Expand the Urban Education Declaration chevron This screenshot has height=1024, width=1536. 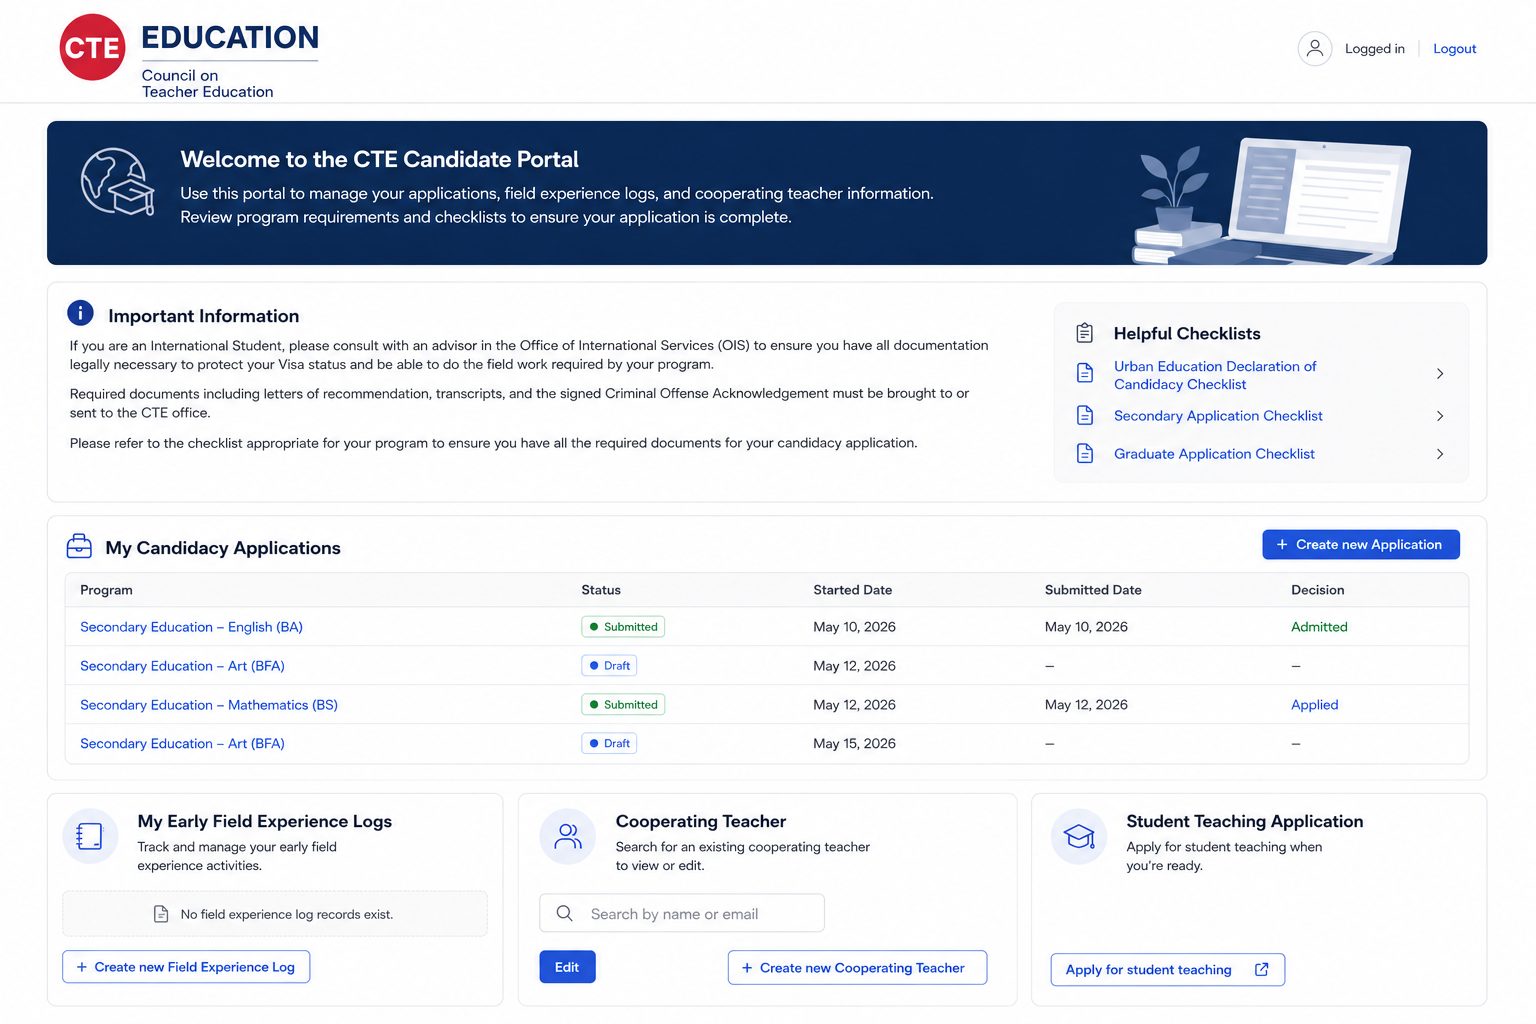pos(1440,373)
